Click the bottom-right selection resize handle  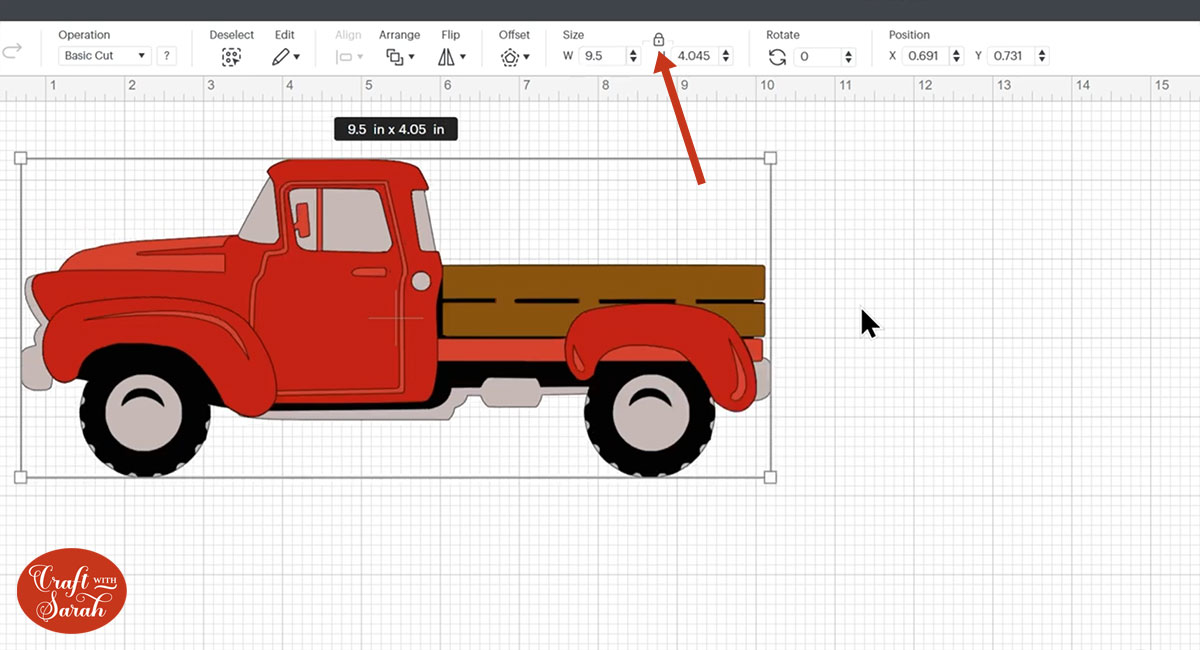click(770, 477)
